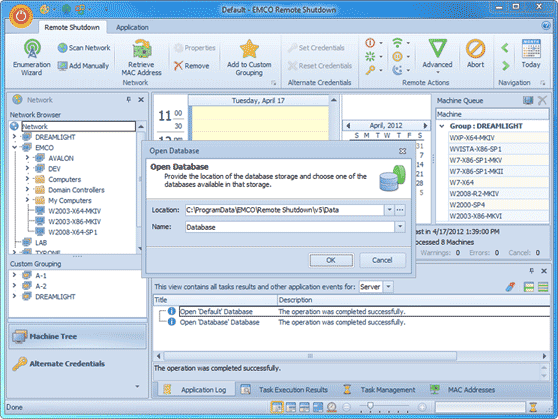Click the Machine column header
The image size is (558, 419).
[493, 114]
